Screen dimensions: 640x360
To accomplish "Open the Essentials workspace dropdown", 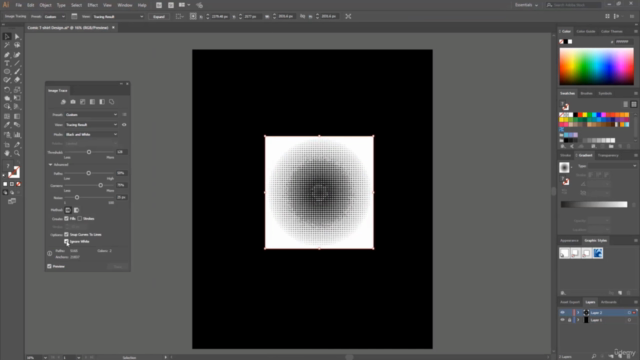I will tap(526, 5).
